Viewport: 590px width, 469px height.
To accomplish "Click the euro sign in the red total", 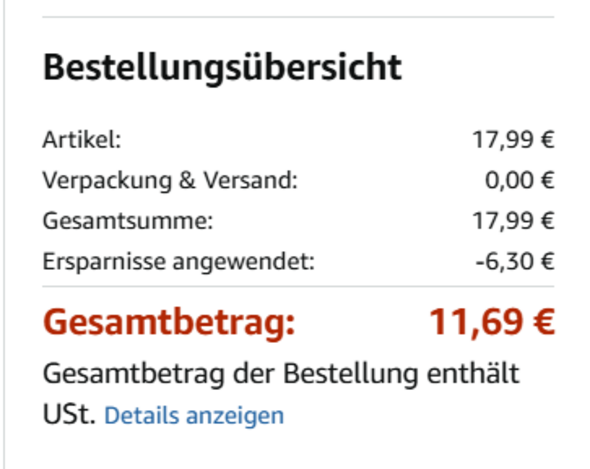I will 544,322.
